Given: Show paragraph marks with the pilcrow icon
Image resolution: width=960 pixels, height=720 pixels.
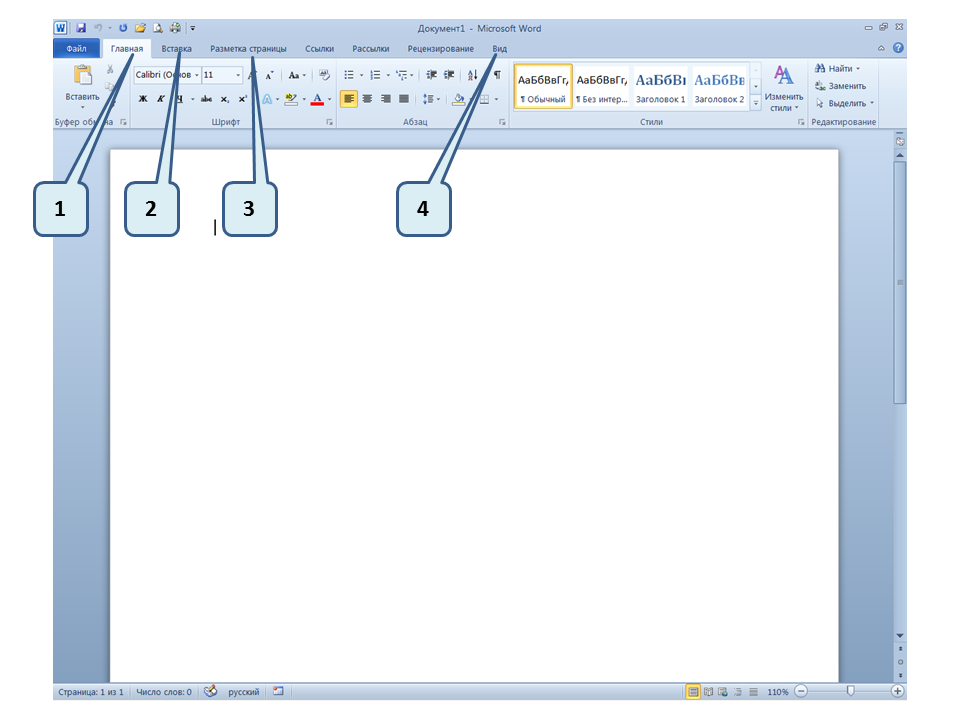Looking at the screenshot, I should click(497, 75).
